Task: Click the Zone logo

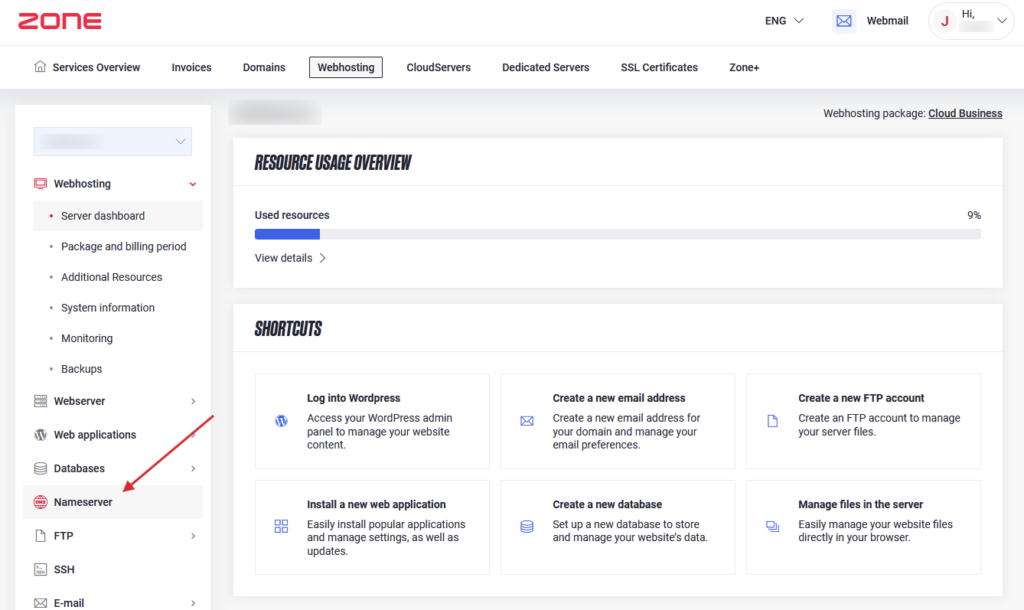Action: click(x=59, y=21)
